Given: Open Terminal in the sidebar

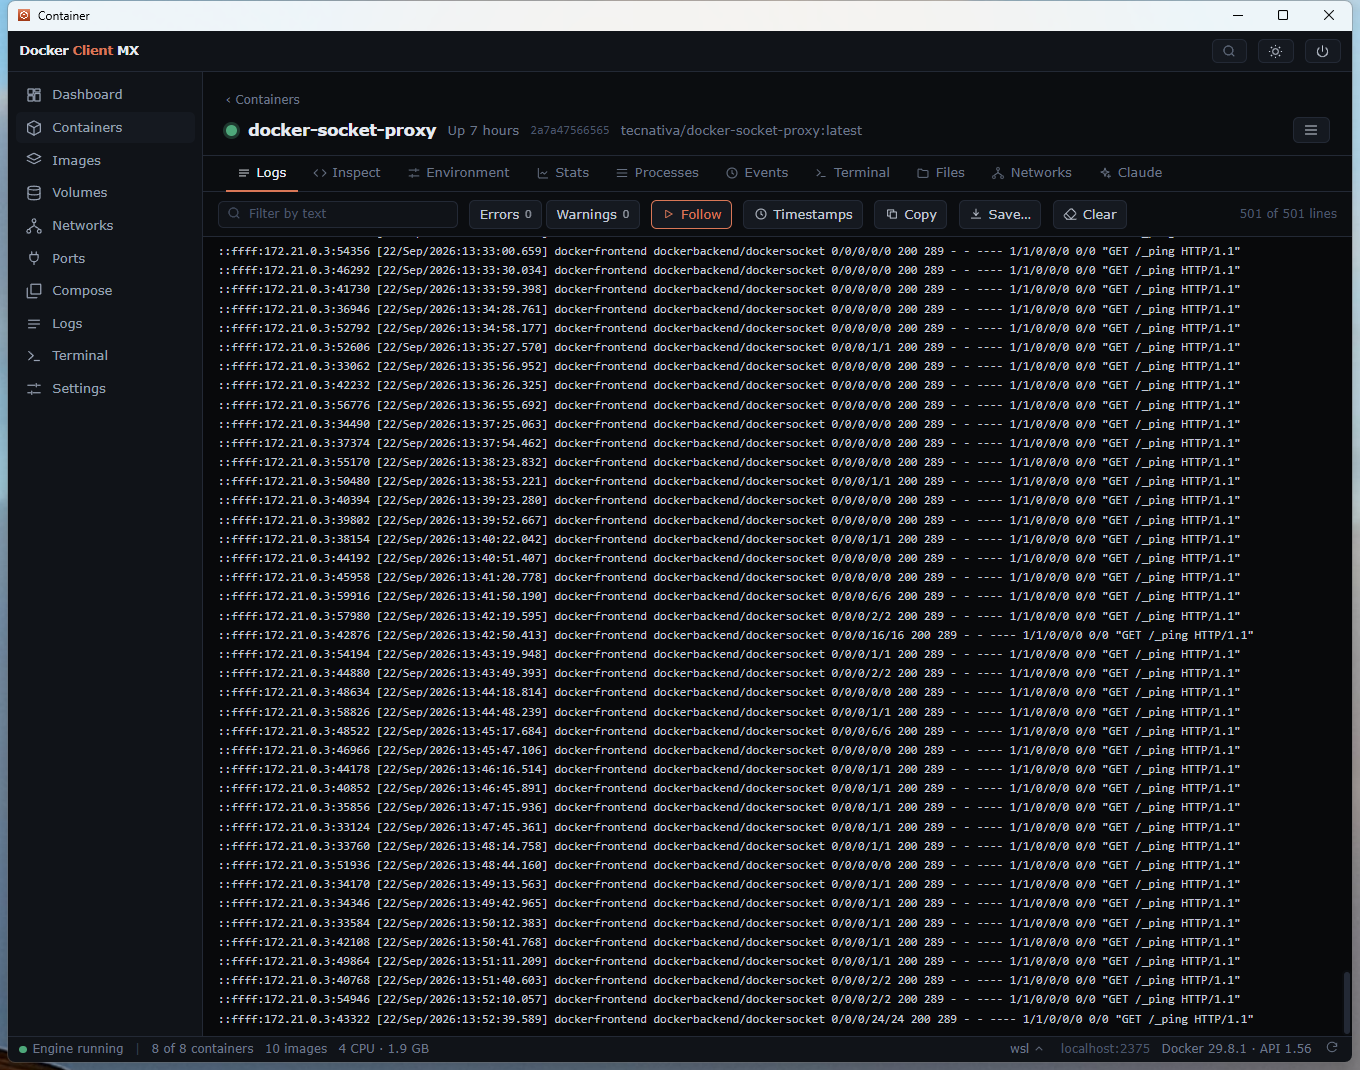Looking at the screenshot, I should tap(105, 355).
